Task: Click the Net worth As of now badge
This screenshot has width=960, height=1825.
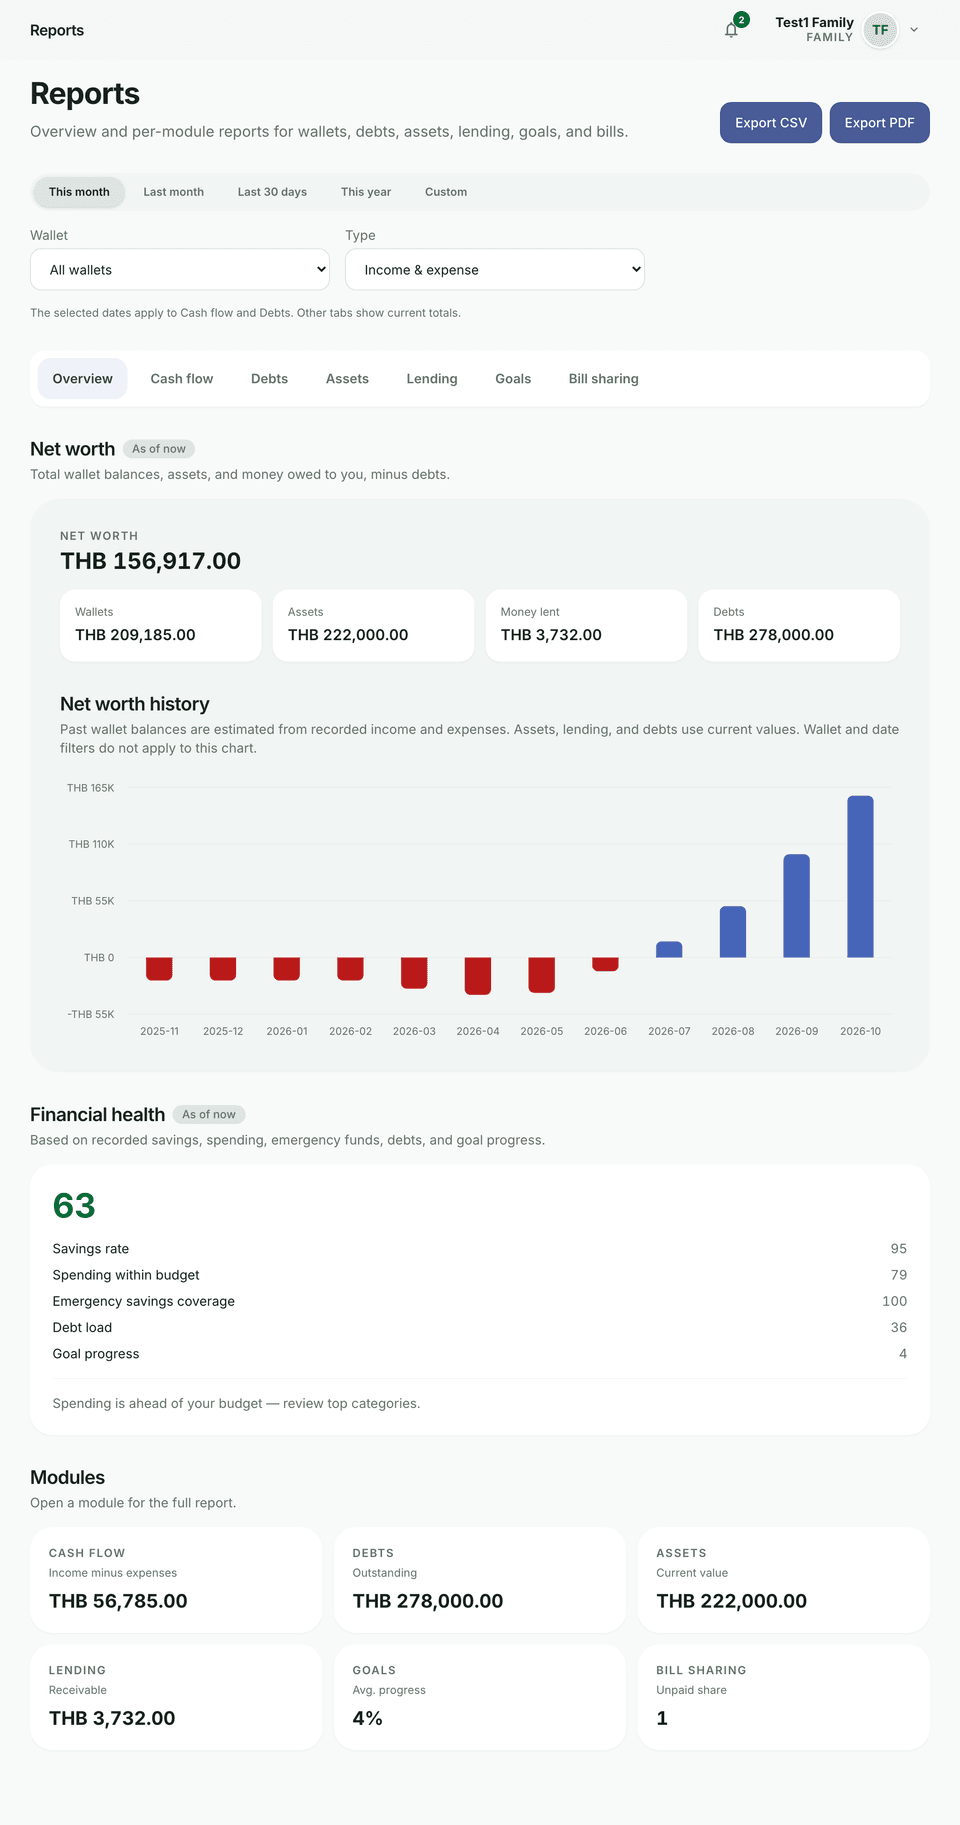Action: [159, 449]
